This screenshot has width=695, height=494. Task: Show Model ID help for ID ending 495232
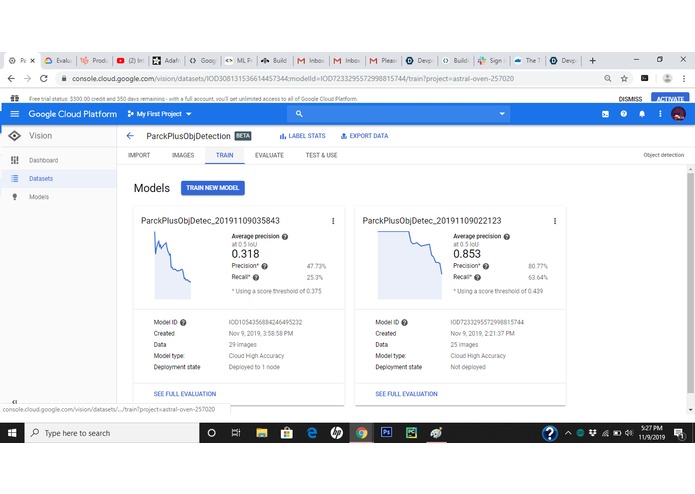183,323
